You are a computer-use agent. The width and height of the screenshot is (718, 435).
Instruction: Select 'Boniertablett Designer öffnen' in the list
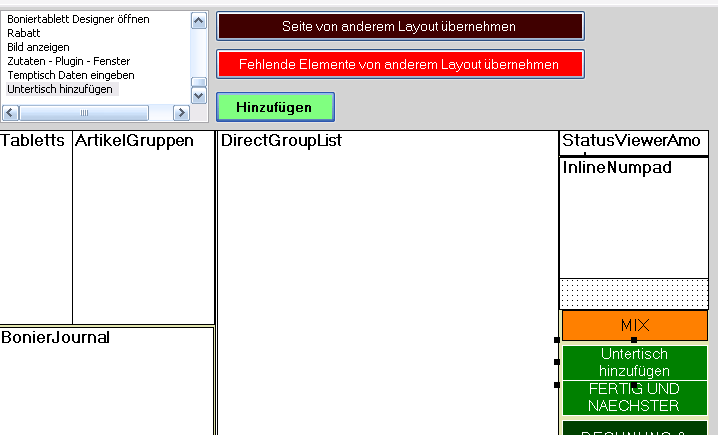point(78,19)
